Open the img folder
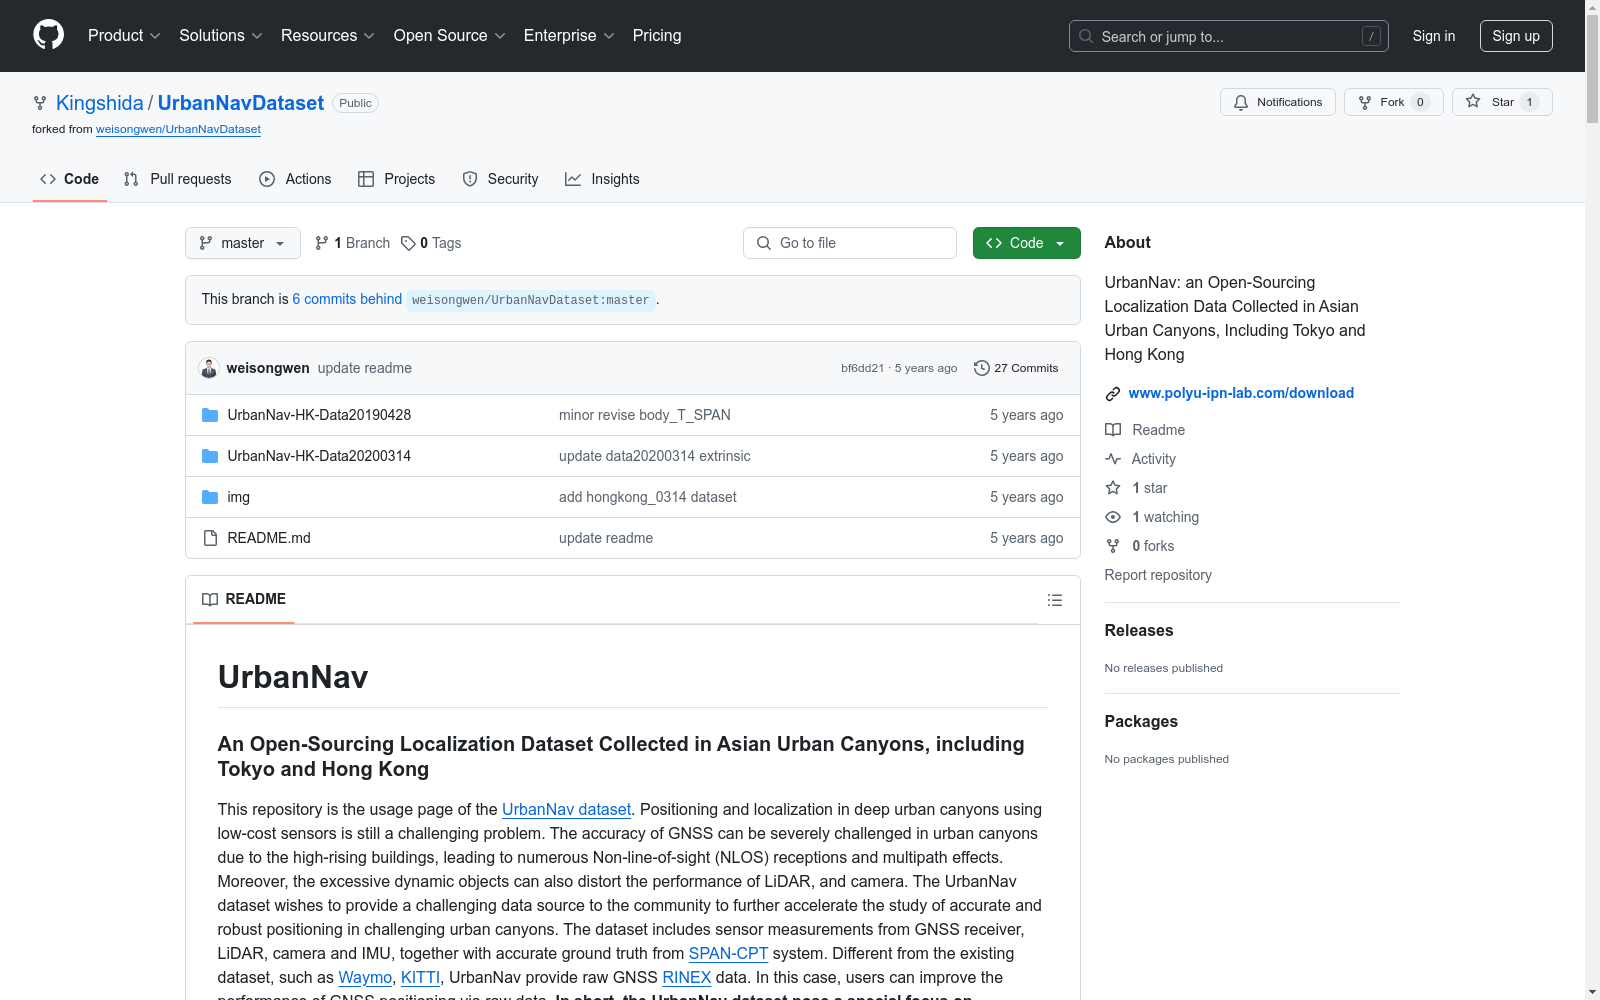Image resolution: width=1600 pixels, height=1000 pixels. pyautogui.click(x=239, y=497)
